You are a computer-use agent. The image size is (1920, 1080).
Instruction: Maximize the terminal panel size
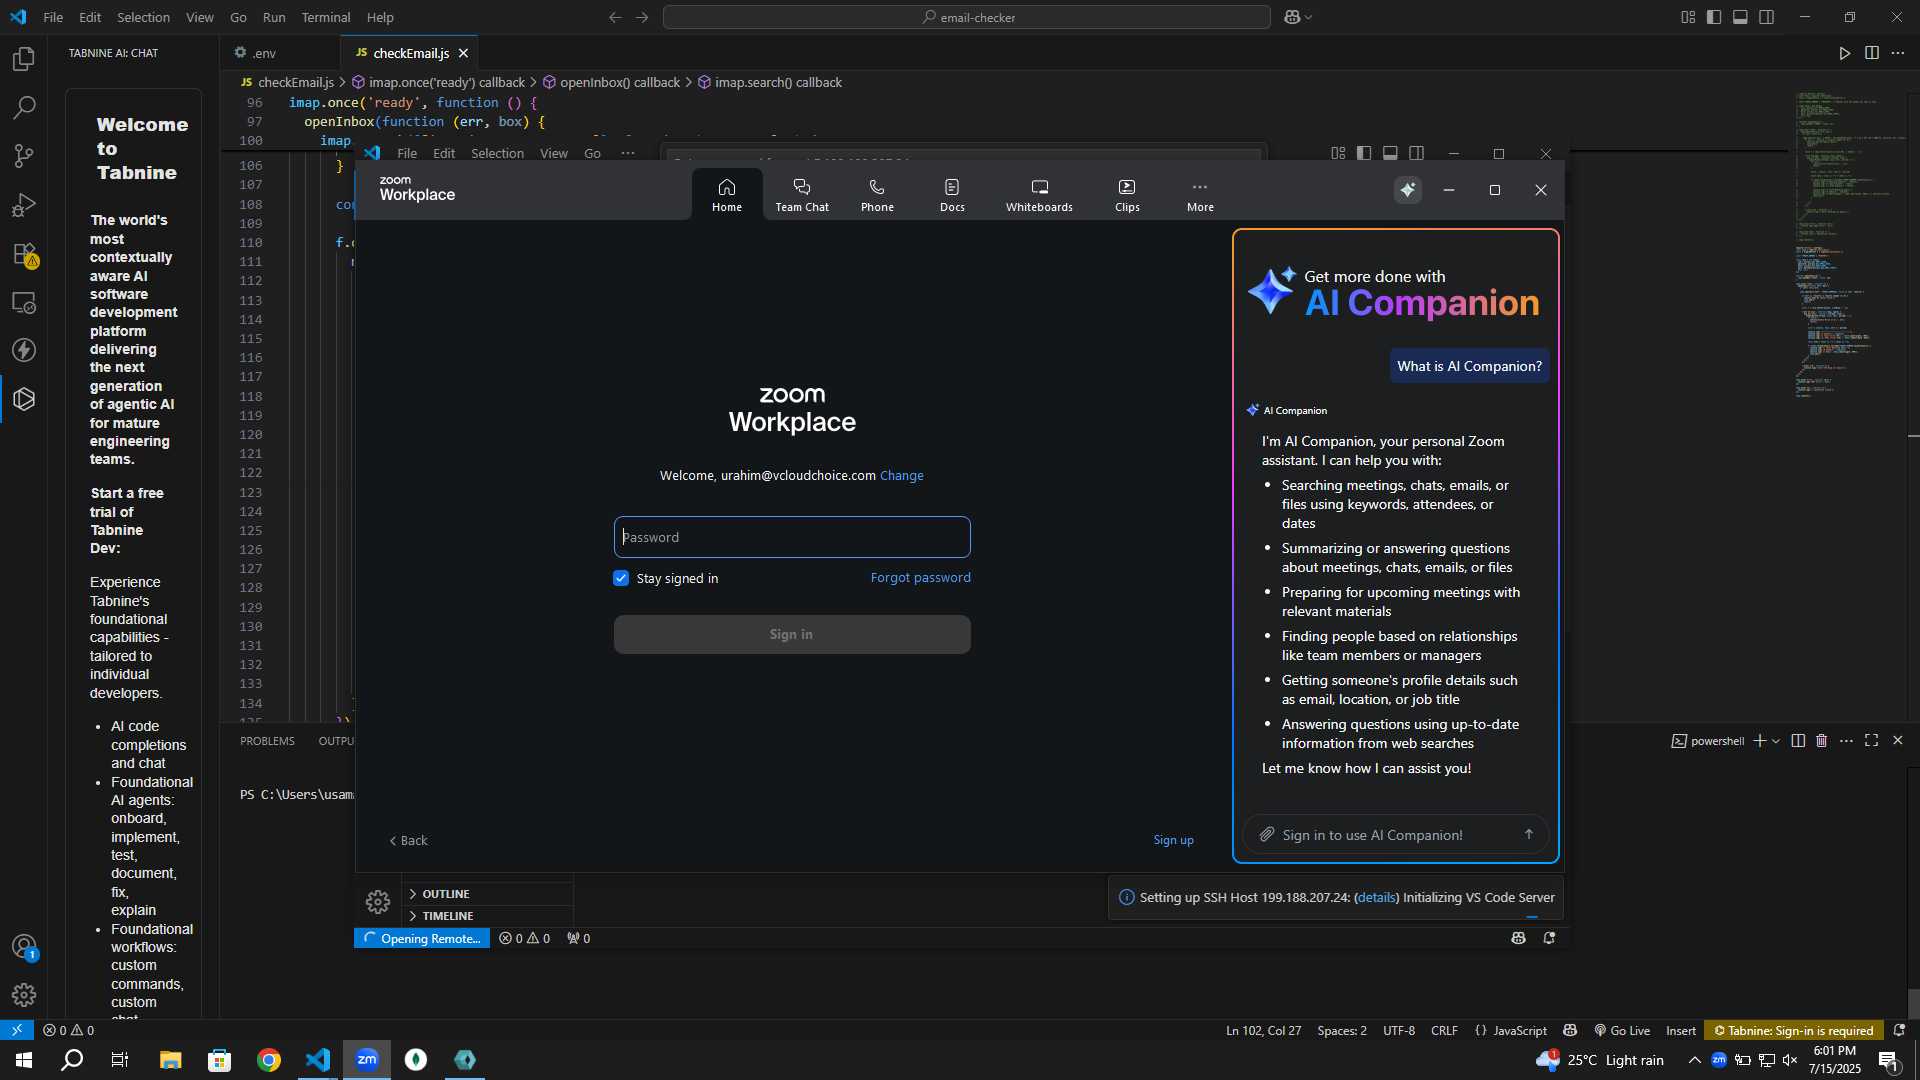(1871, 741)
